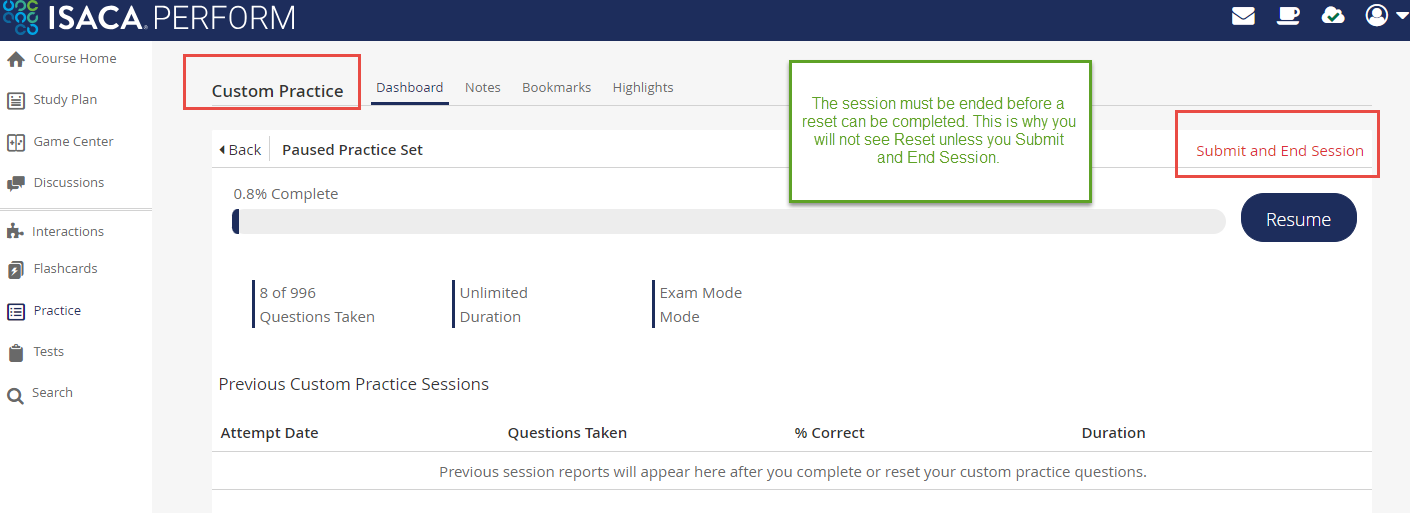Open the mail envelope icon
This screenshot has height=513, width=1410.
coord(1243,16)
